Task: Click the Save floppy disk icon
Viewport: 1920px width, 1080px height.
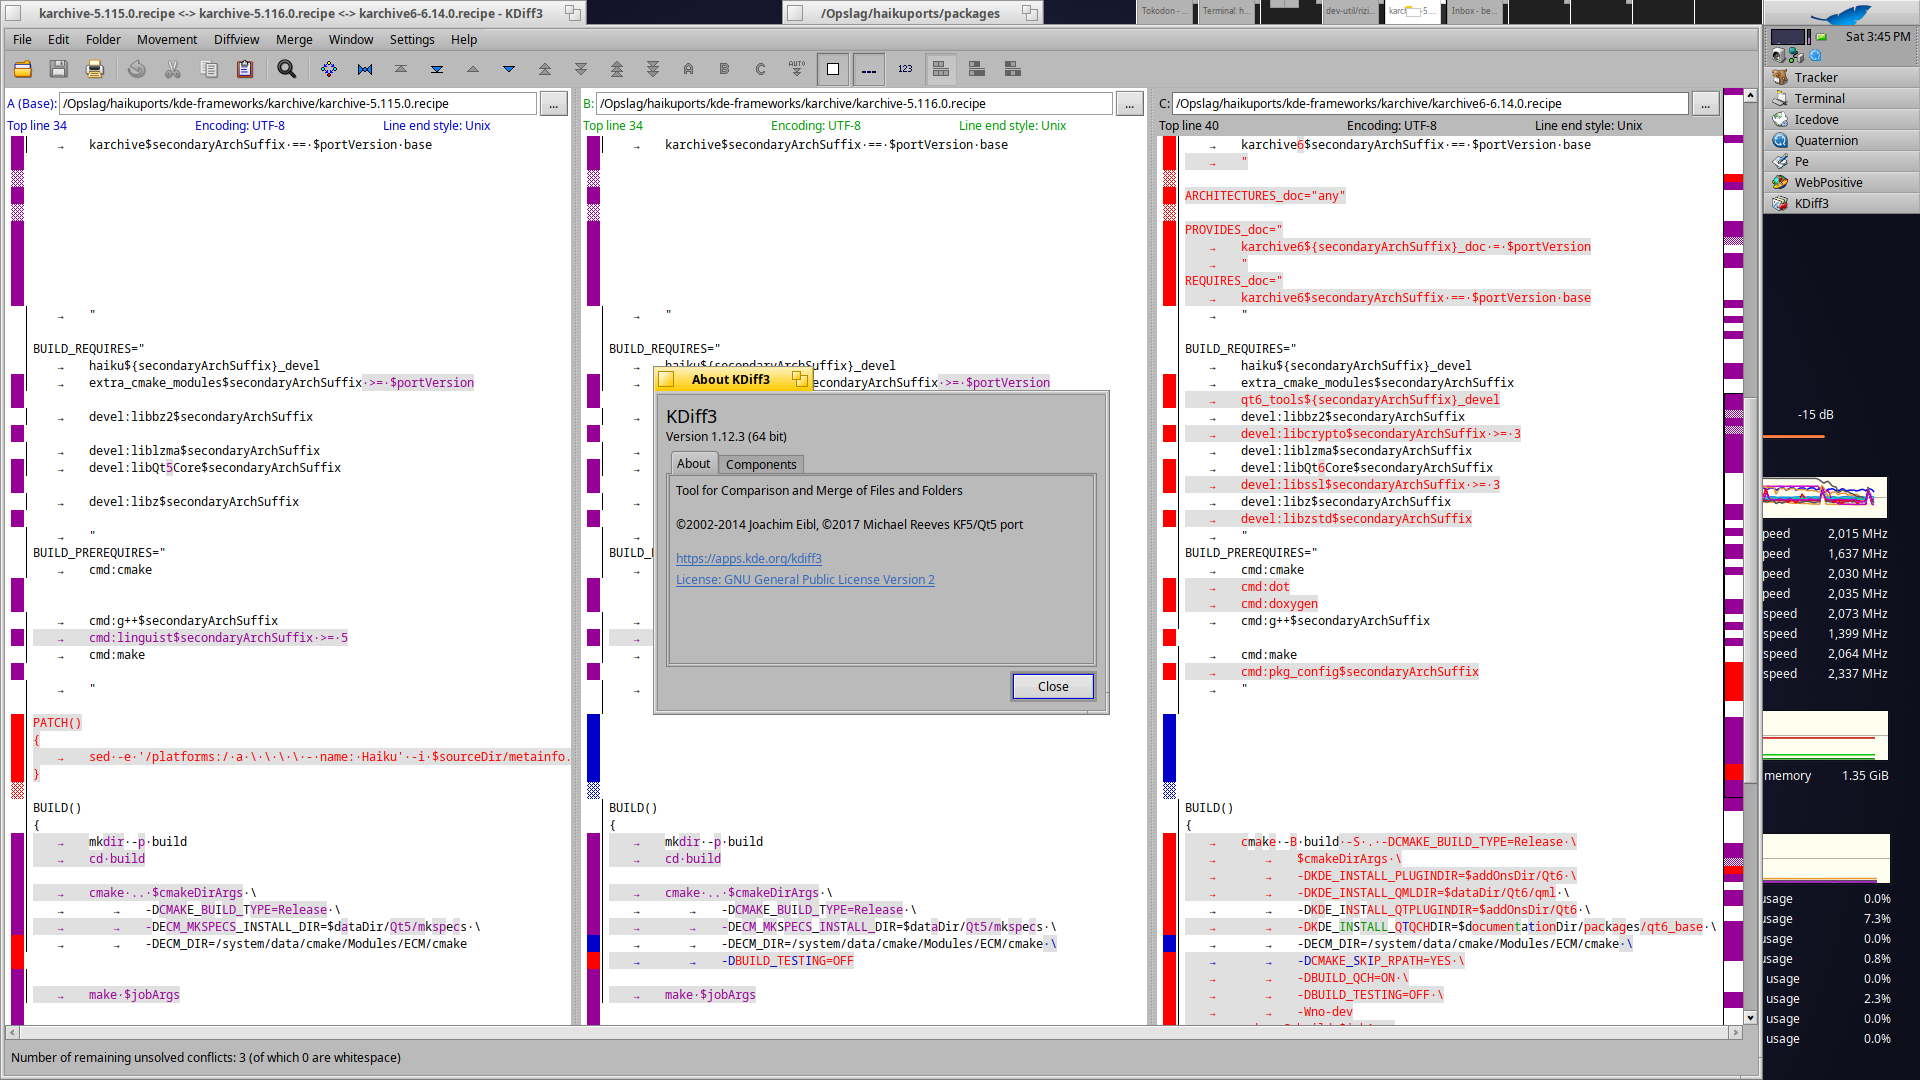Action: (59, 69)
